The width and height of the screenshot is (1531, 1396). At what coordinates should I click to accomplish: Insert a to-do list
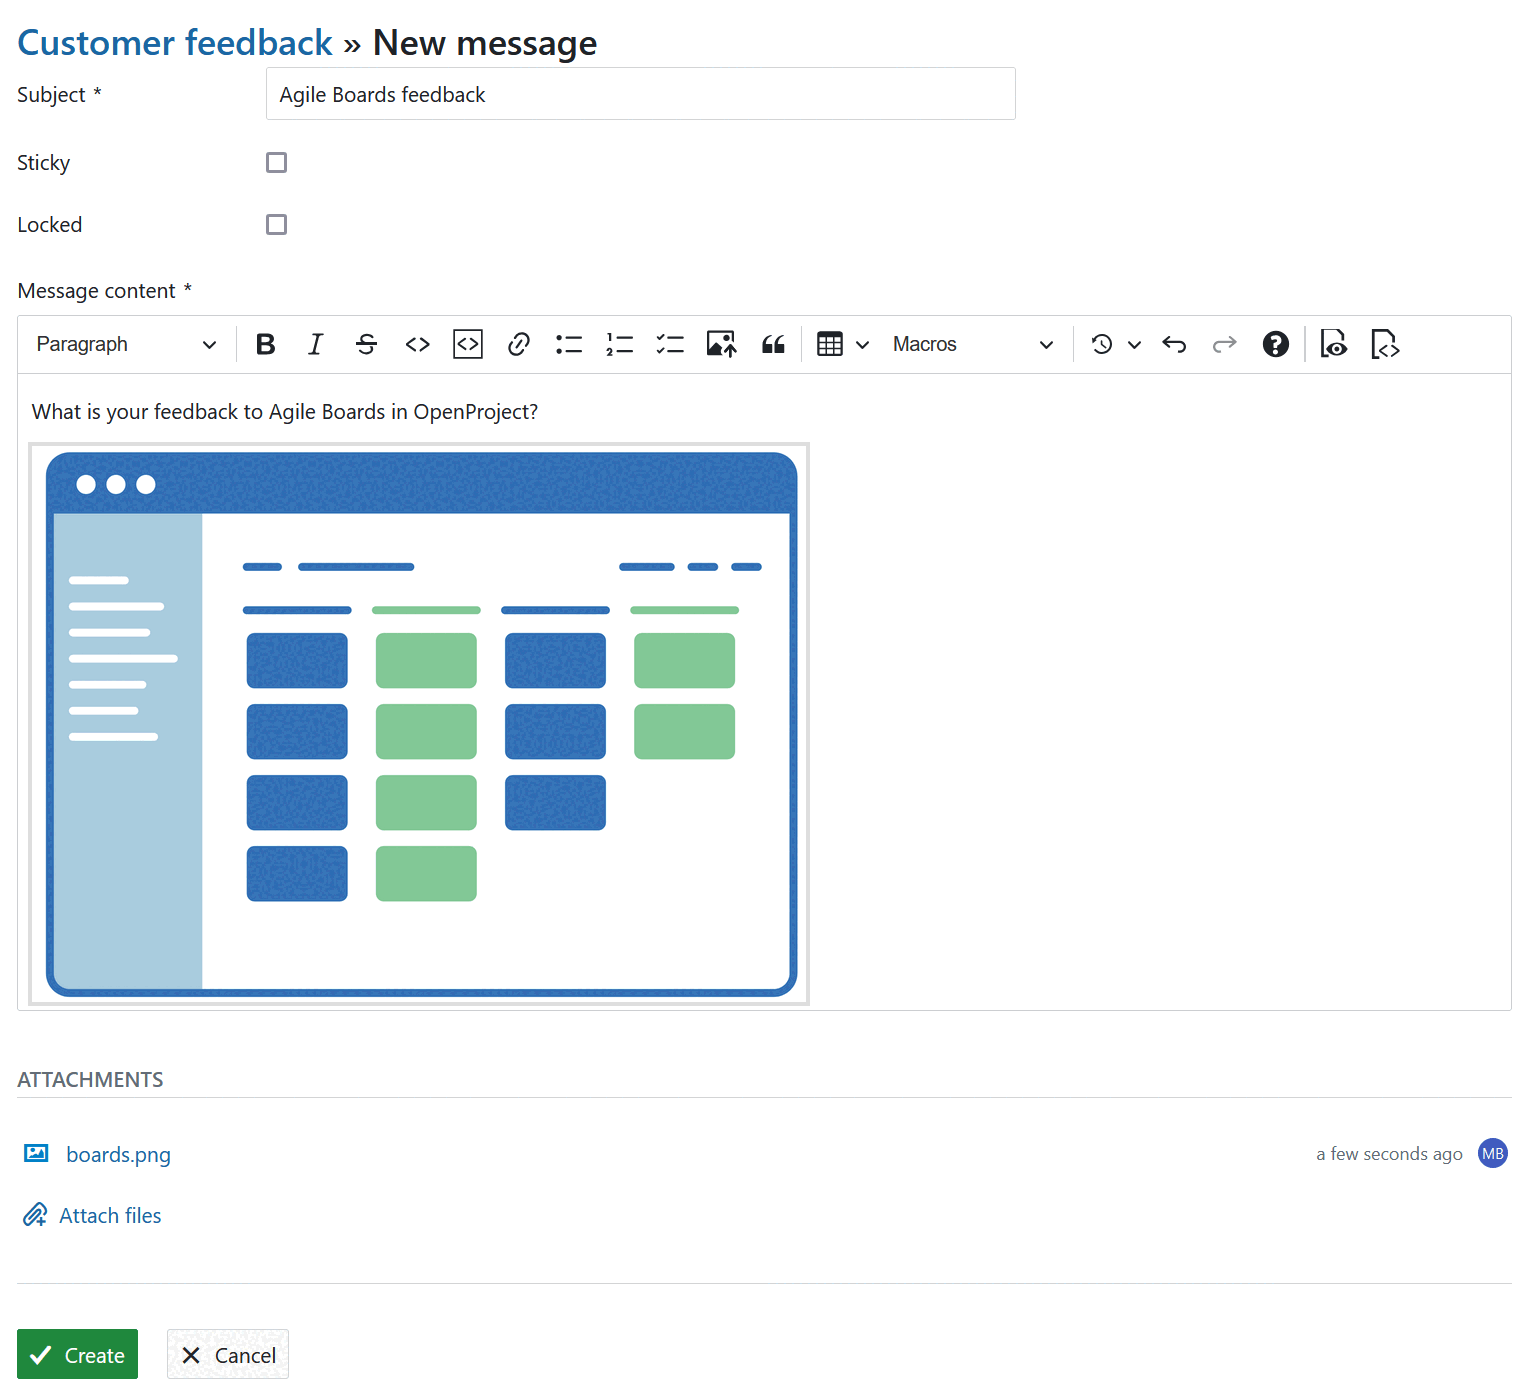pyautogui.click(x=669, y=344)
